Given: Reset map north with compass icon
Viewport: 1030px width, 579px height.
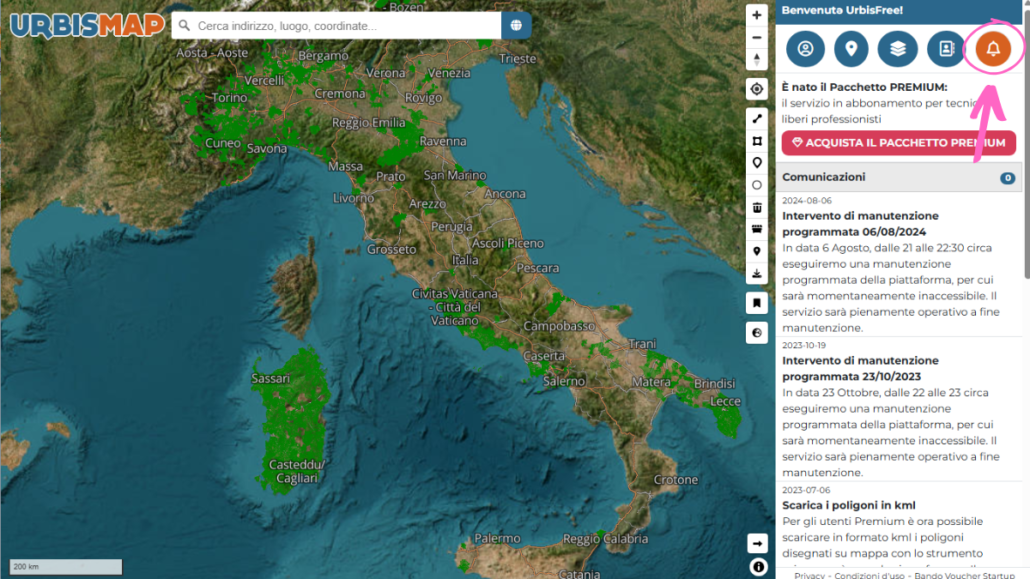Looking at the screenshot, I should point(757,60).
